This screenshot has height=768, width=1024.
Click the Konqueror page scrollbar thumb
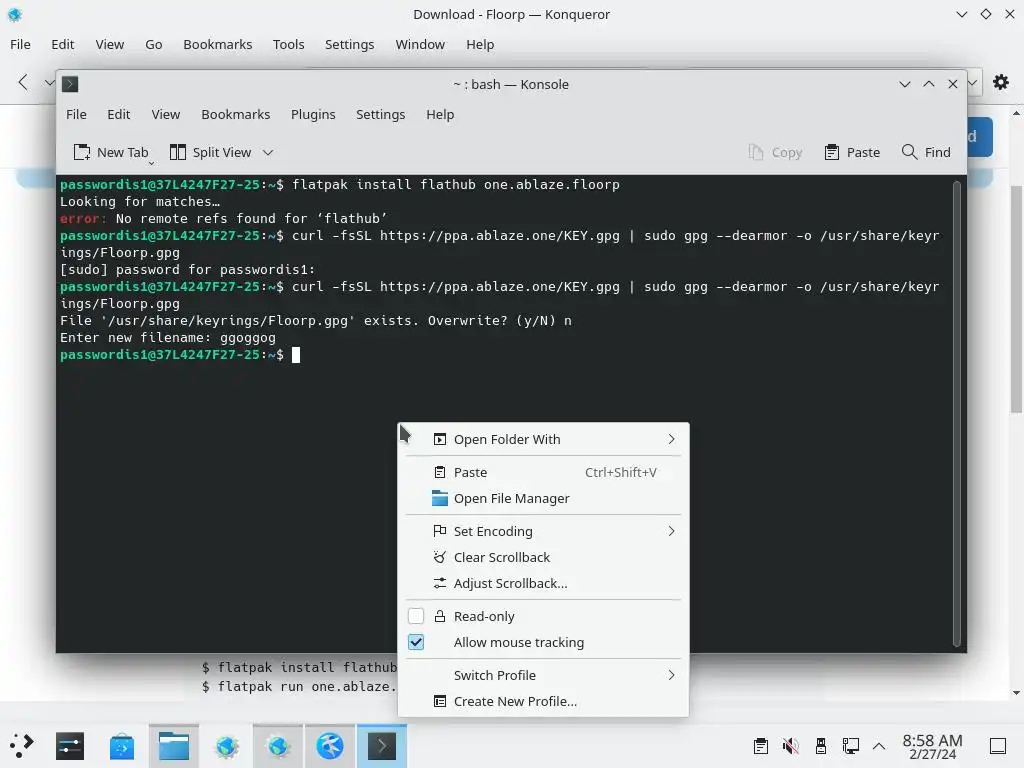pyautogui.click(x=1016, y=299)
